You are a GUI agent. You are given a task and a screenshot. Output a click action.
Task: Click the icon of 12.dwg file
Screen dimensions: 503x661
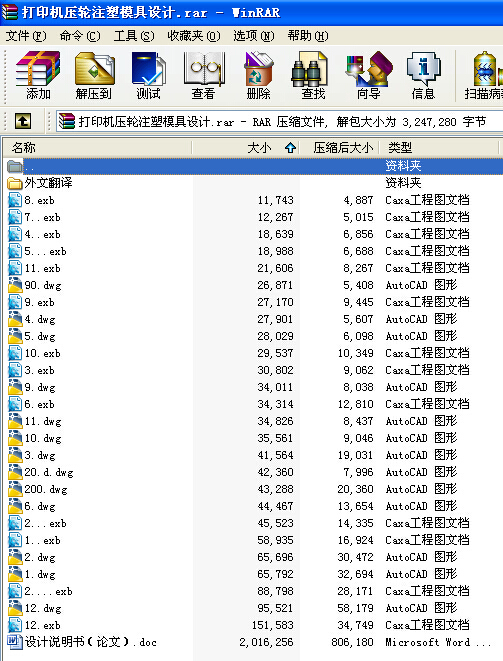coord(15,608)
